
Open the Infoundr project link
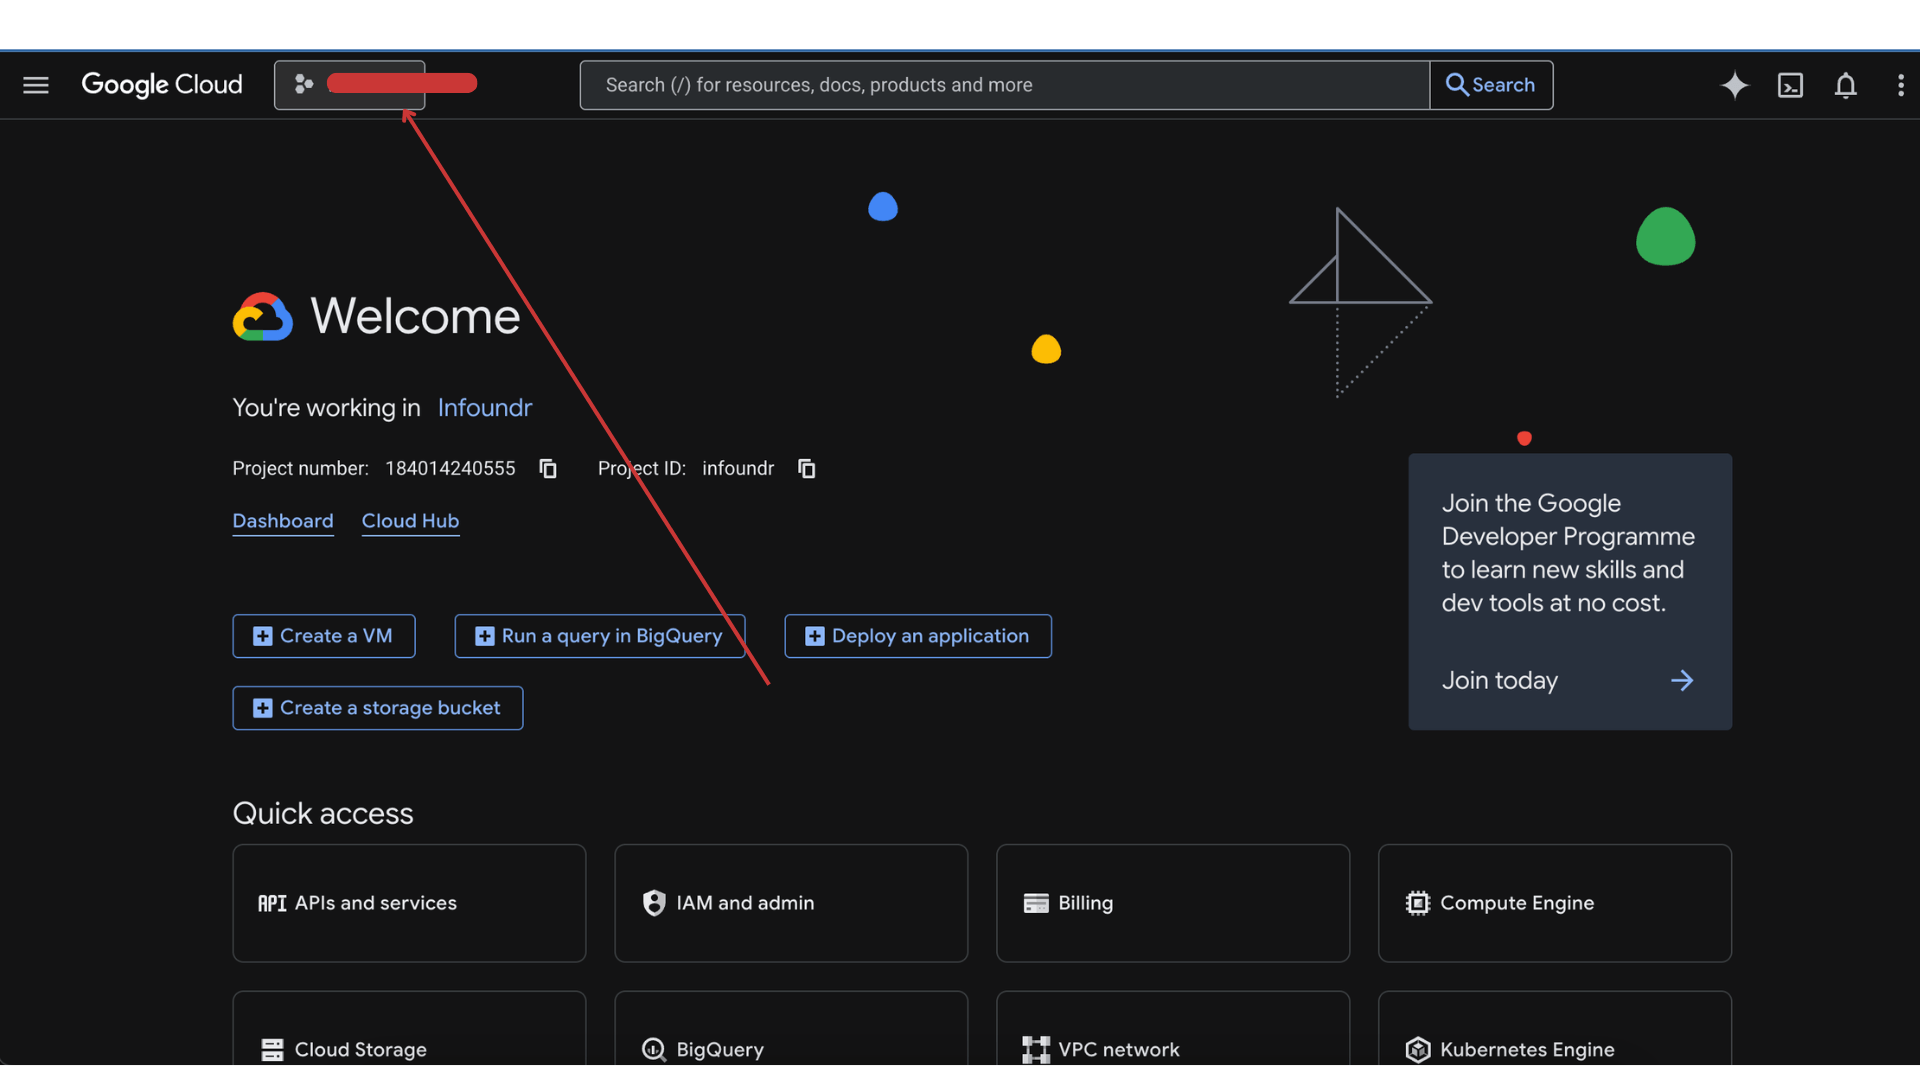[484, 408]
